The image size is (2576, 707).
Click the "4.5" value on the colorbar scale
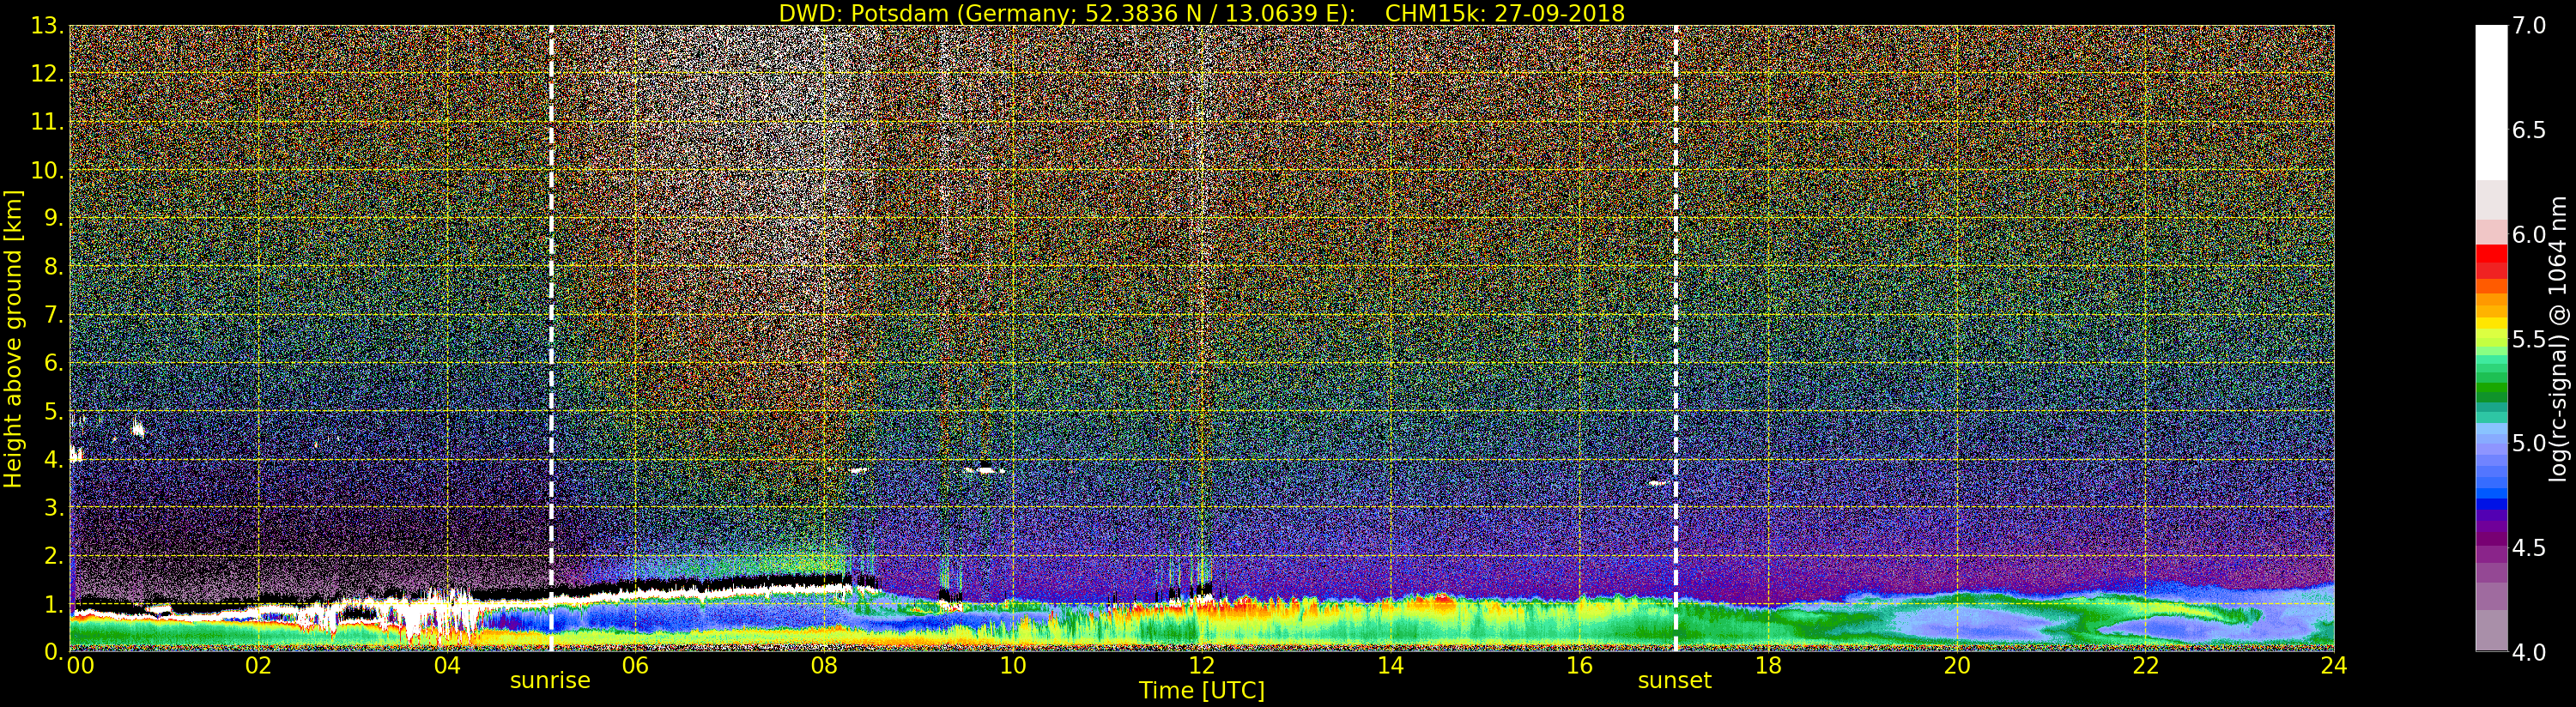point(2529,548)
